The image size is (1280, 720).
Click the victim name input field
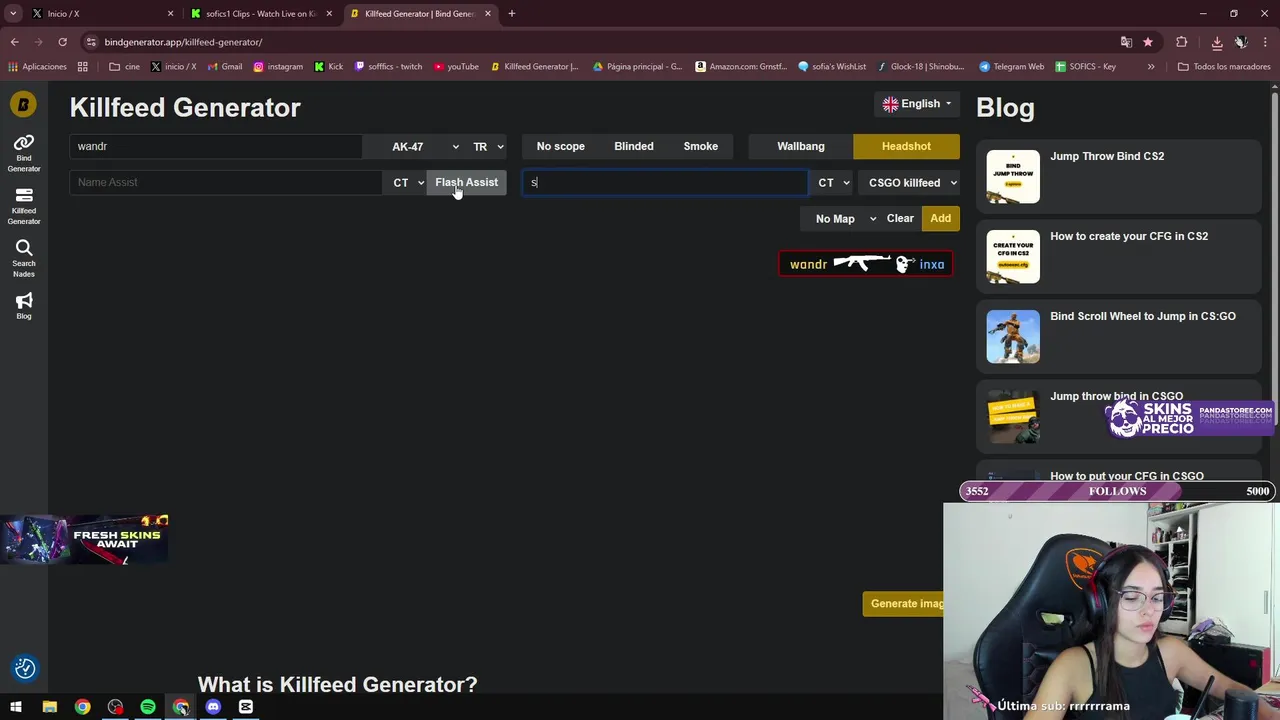665,182
